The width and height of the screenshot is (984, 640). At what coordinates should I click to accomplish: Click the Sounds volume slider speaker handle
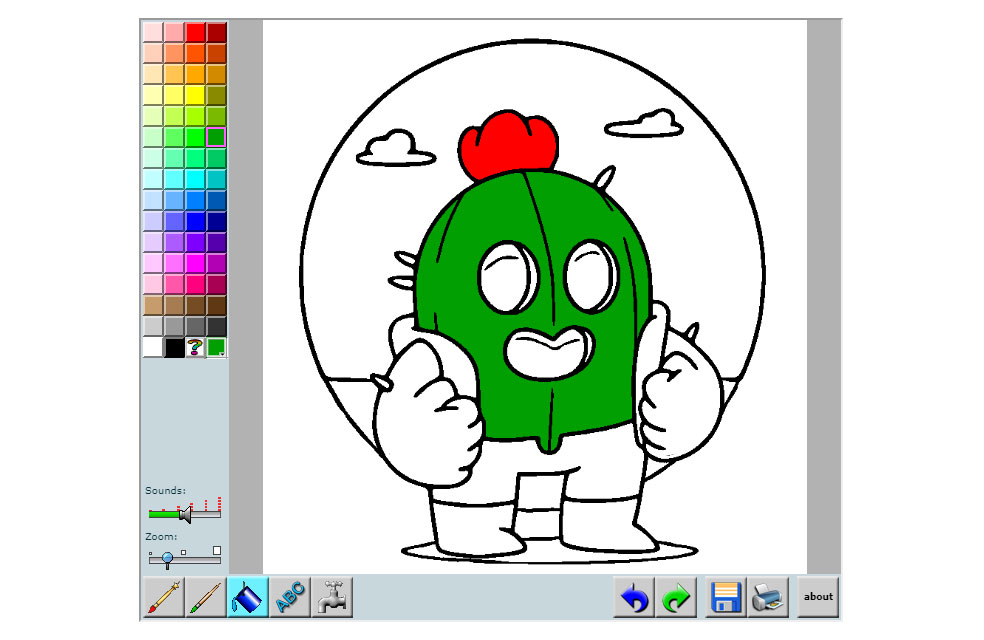point(185,515)
